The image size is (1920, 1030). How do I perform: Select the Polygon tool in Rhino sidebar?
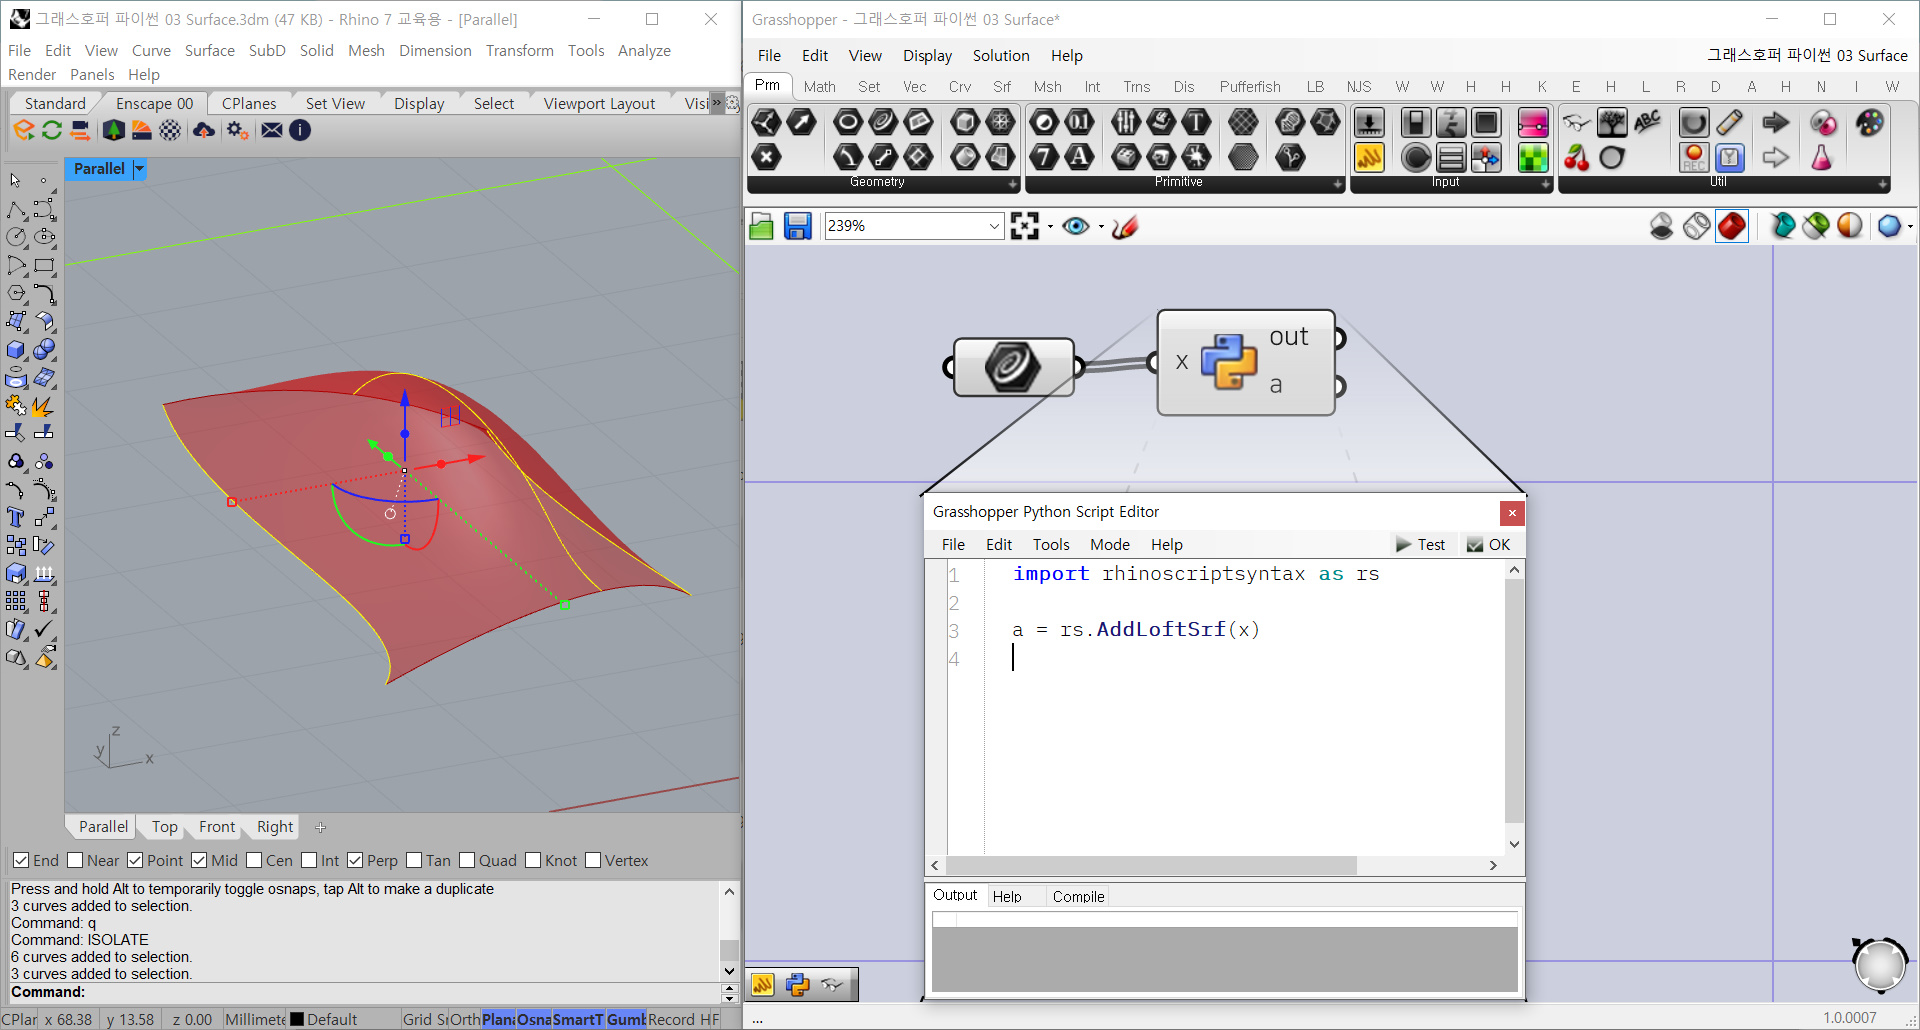16,294
